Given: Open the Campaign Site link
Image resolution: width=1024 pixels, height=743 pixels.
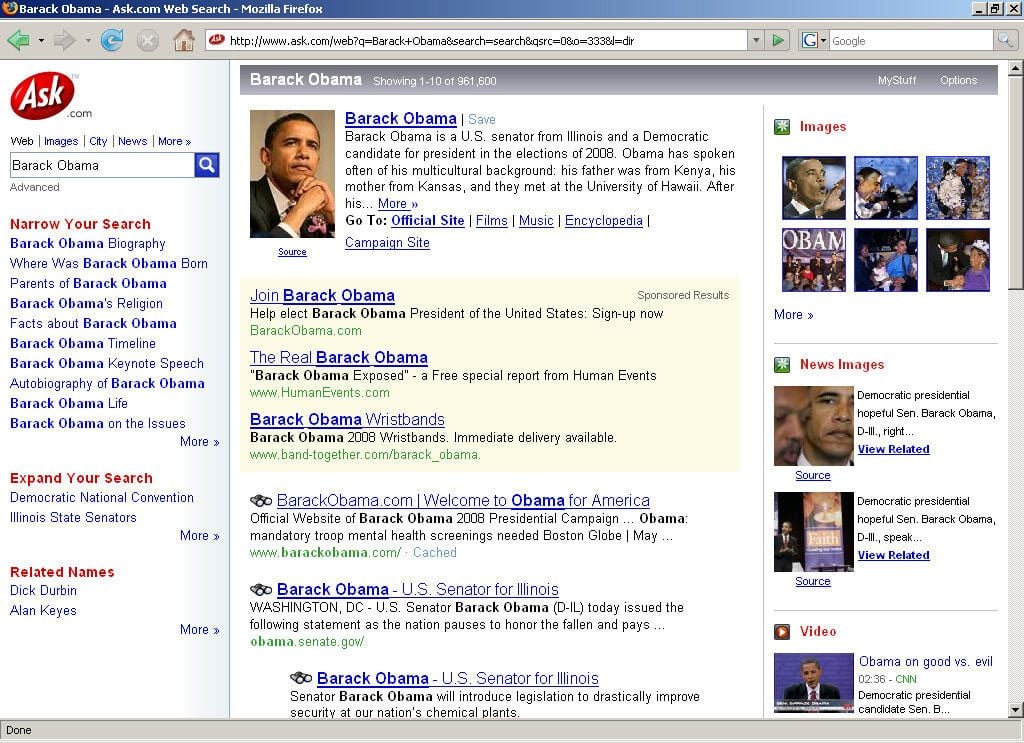Looking at the screenshot, I should click(387, 243).
